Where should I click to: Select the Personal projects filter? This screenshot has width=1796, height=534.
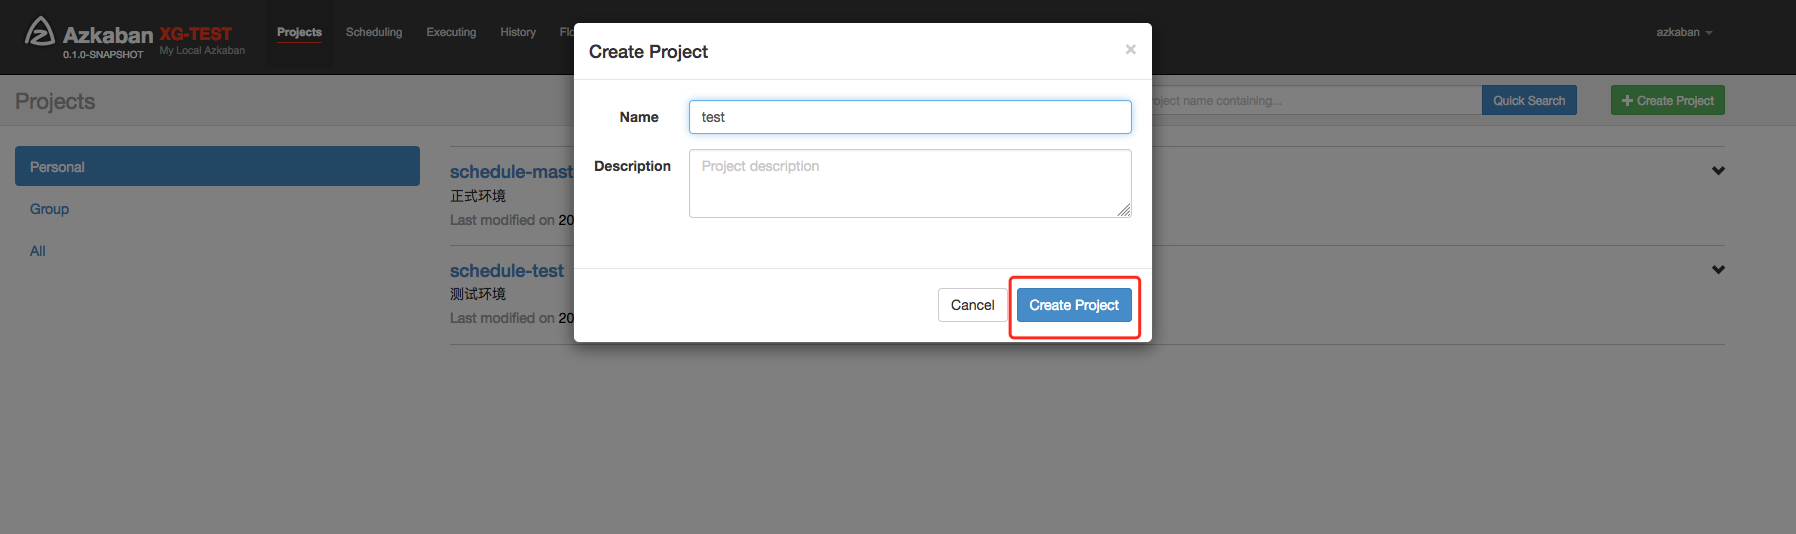coord(217,167)
